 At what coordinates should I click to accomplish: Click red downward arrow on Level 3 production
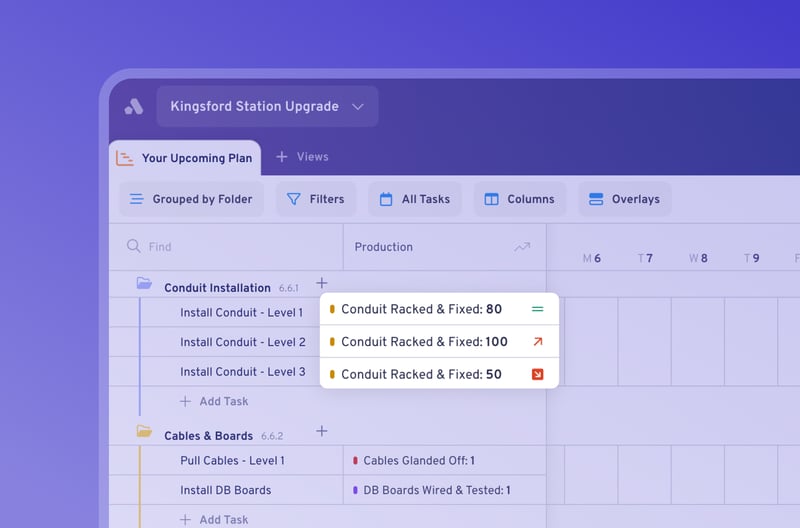tap(537, 374)
